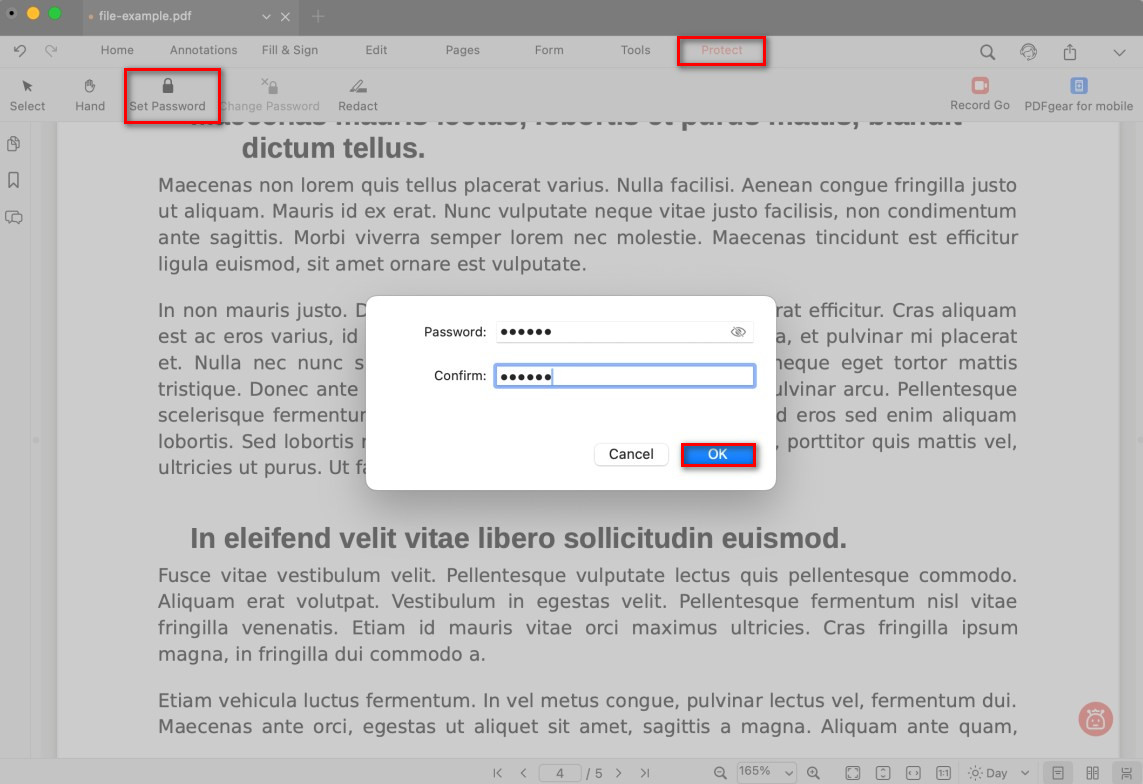Viewport: 1143px width, 784px height.
Task: Select the Redact tool
Action: click(x=358, y=95)
